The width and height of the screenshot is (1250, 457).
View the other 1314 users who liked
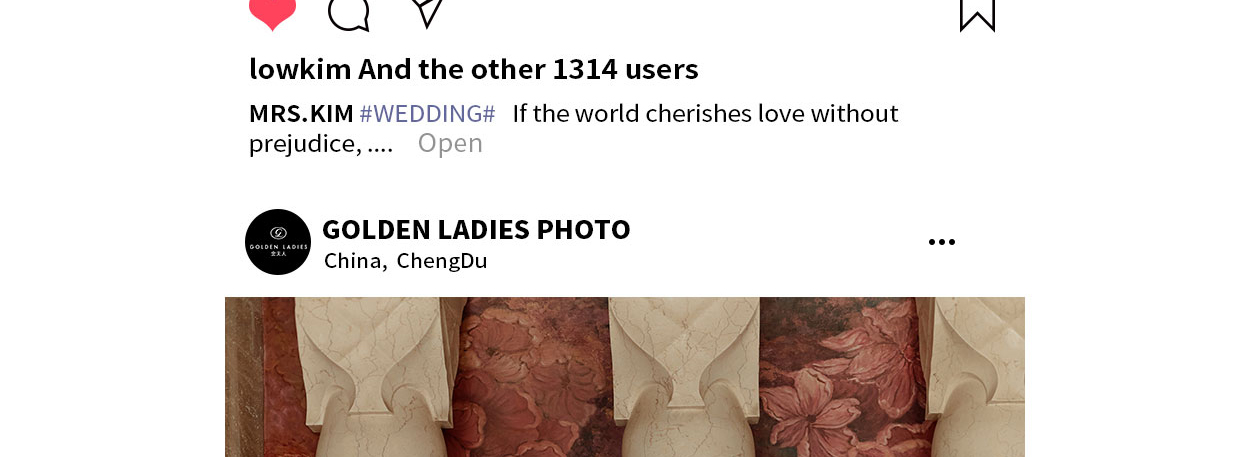(528, 69)
